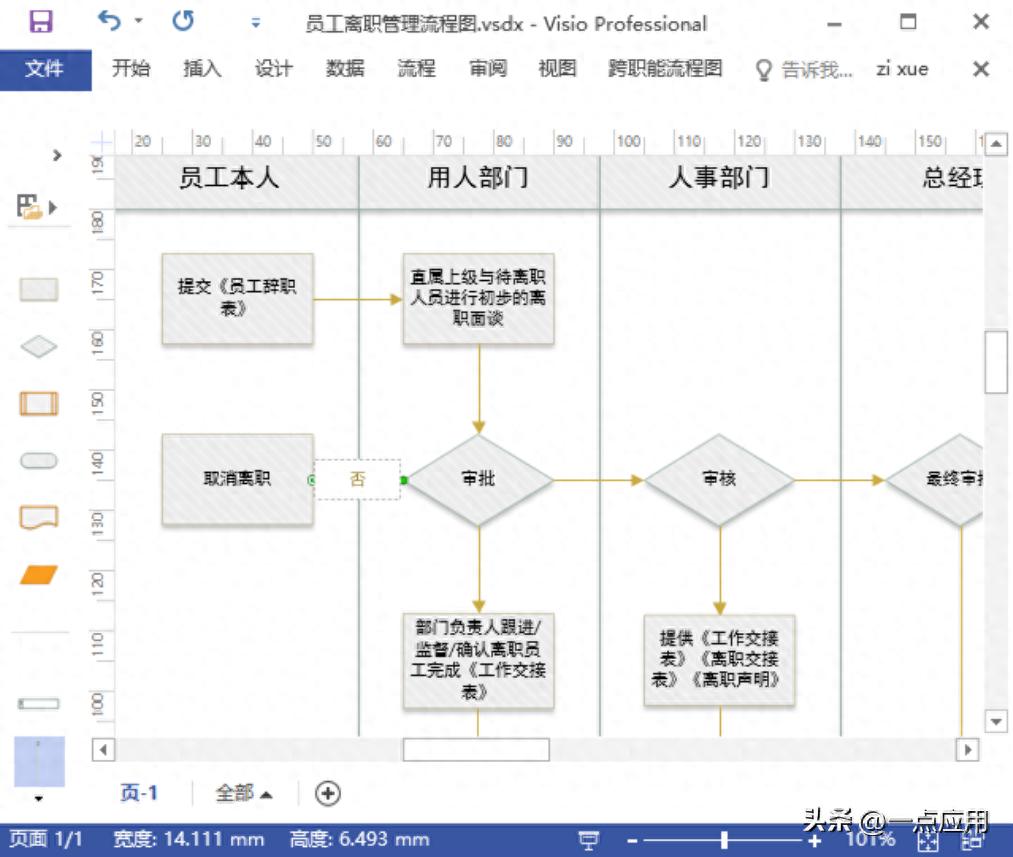Click the horizontal scrollbar of the drawing canvas
1013x857 pixels.
coord(478,746)
